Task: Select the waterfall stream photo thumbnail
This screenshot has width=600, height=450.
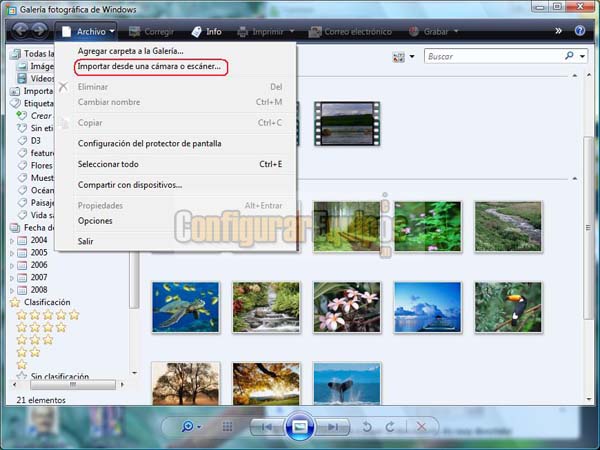Action: pos(266,307)
